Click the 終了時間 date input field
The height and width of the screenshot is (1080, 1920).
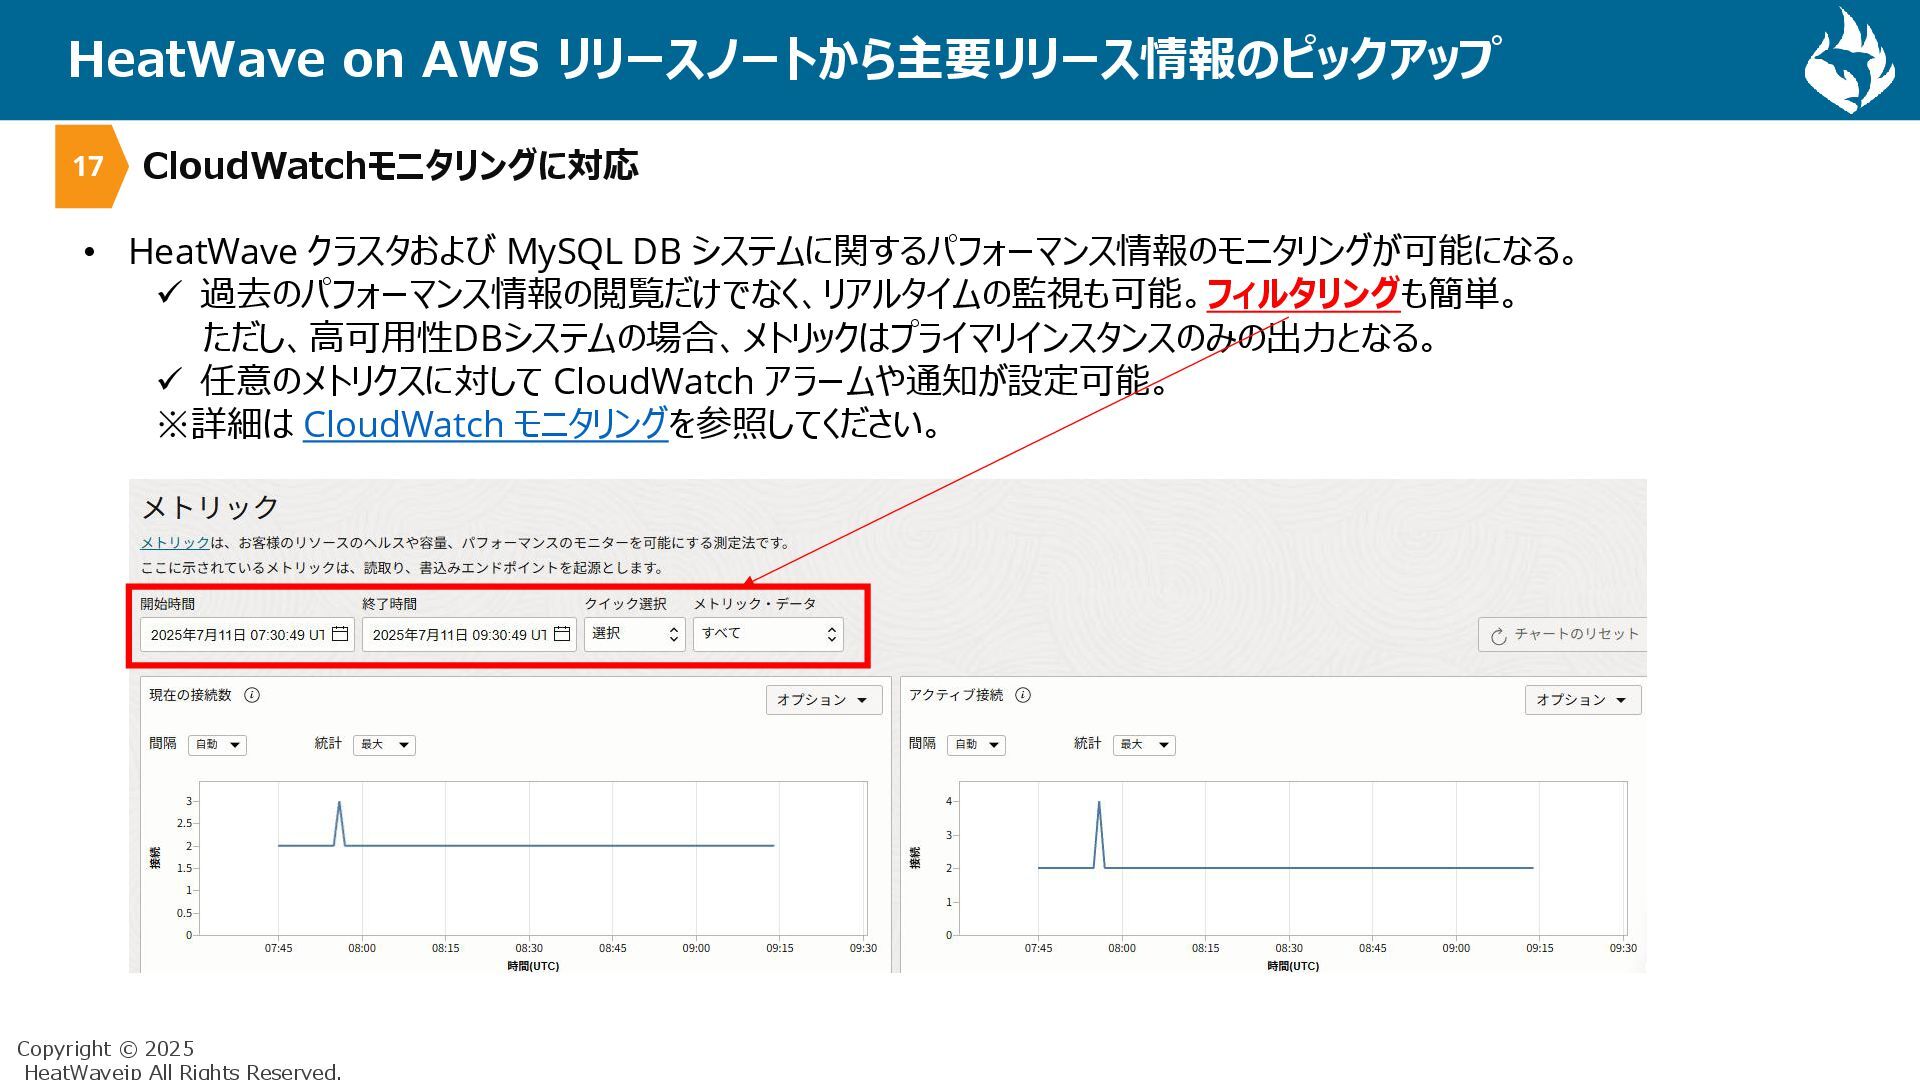pos(469,635)
